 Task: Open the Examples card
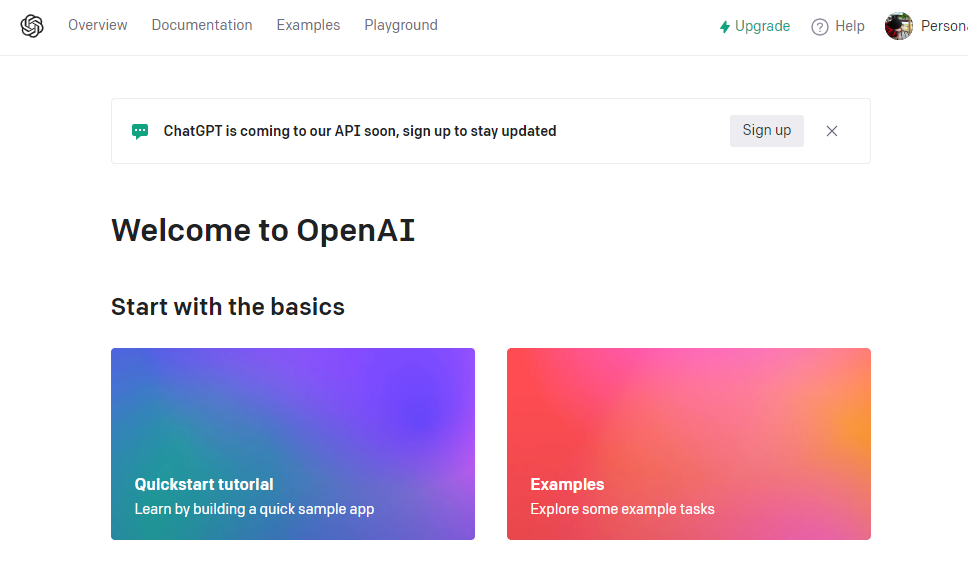pos(688,444)
